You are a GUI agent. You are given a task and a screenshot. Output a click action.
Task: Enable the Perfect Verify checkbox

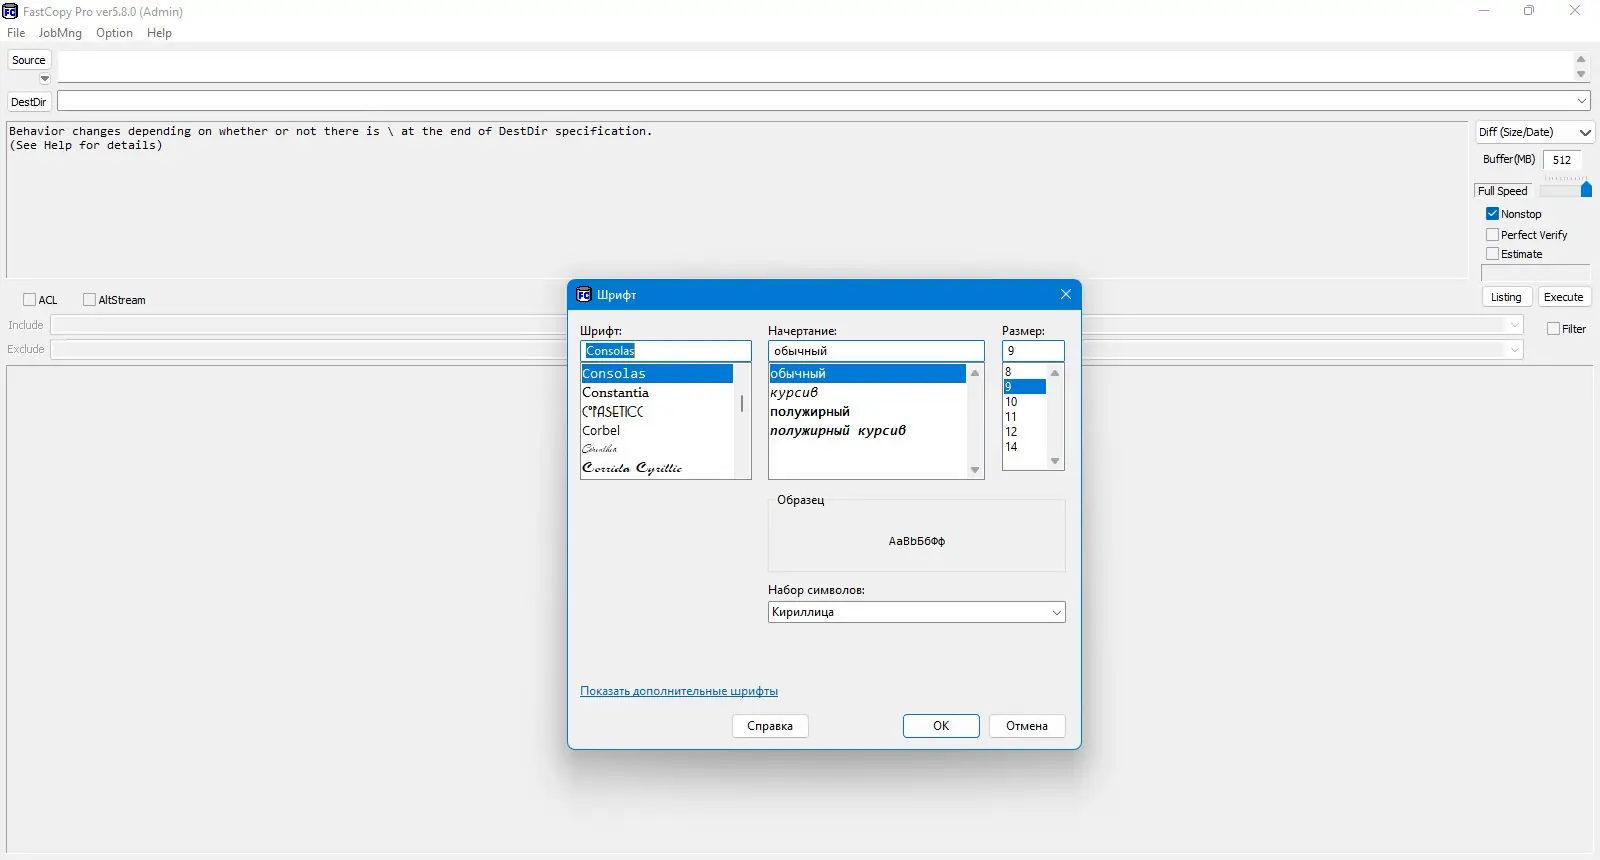click(1492, 235)
